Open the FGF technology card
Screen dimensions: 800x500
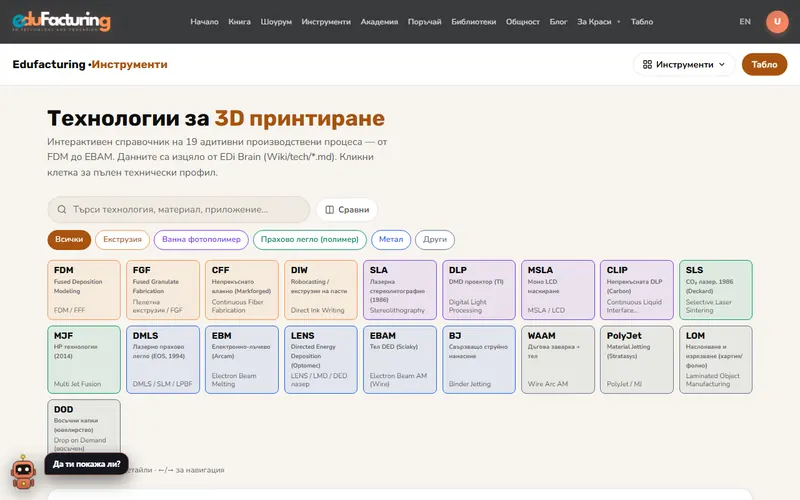click(x=163, y=290)
